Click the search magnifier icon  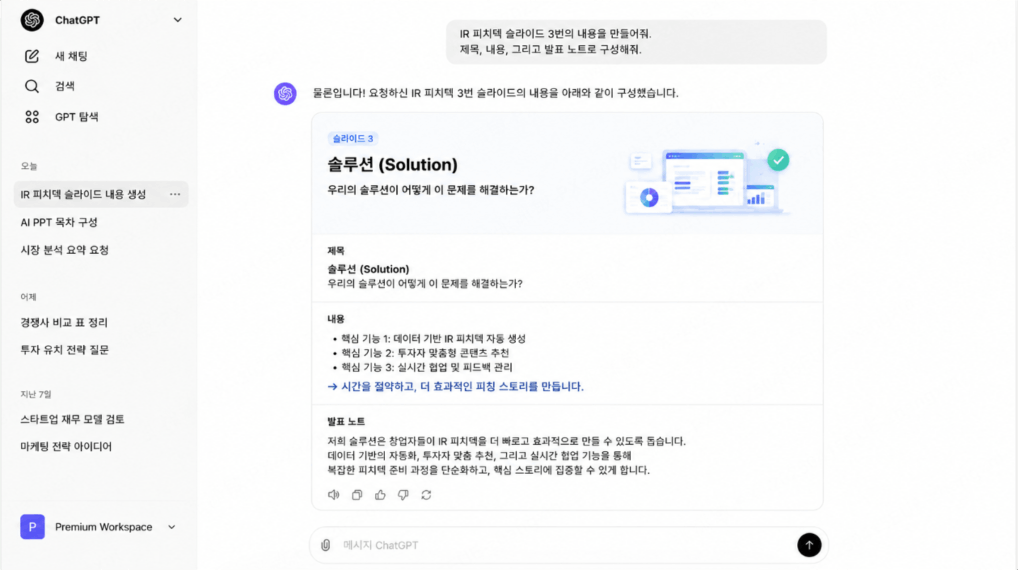(x=32, y=86)
